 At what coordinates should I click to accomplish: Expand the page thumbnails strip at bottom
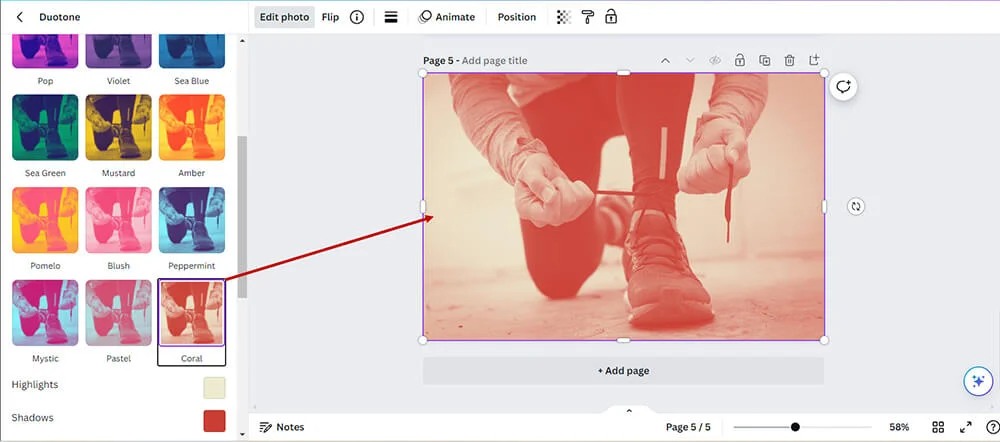(x=629, y=411)
